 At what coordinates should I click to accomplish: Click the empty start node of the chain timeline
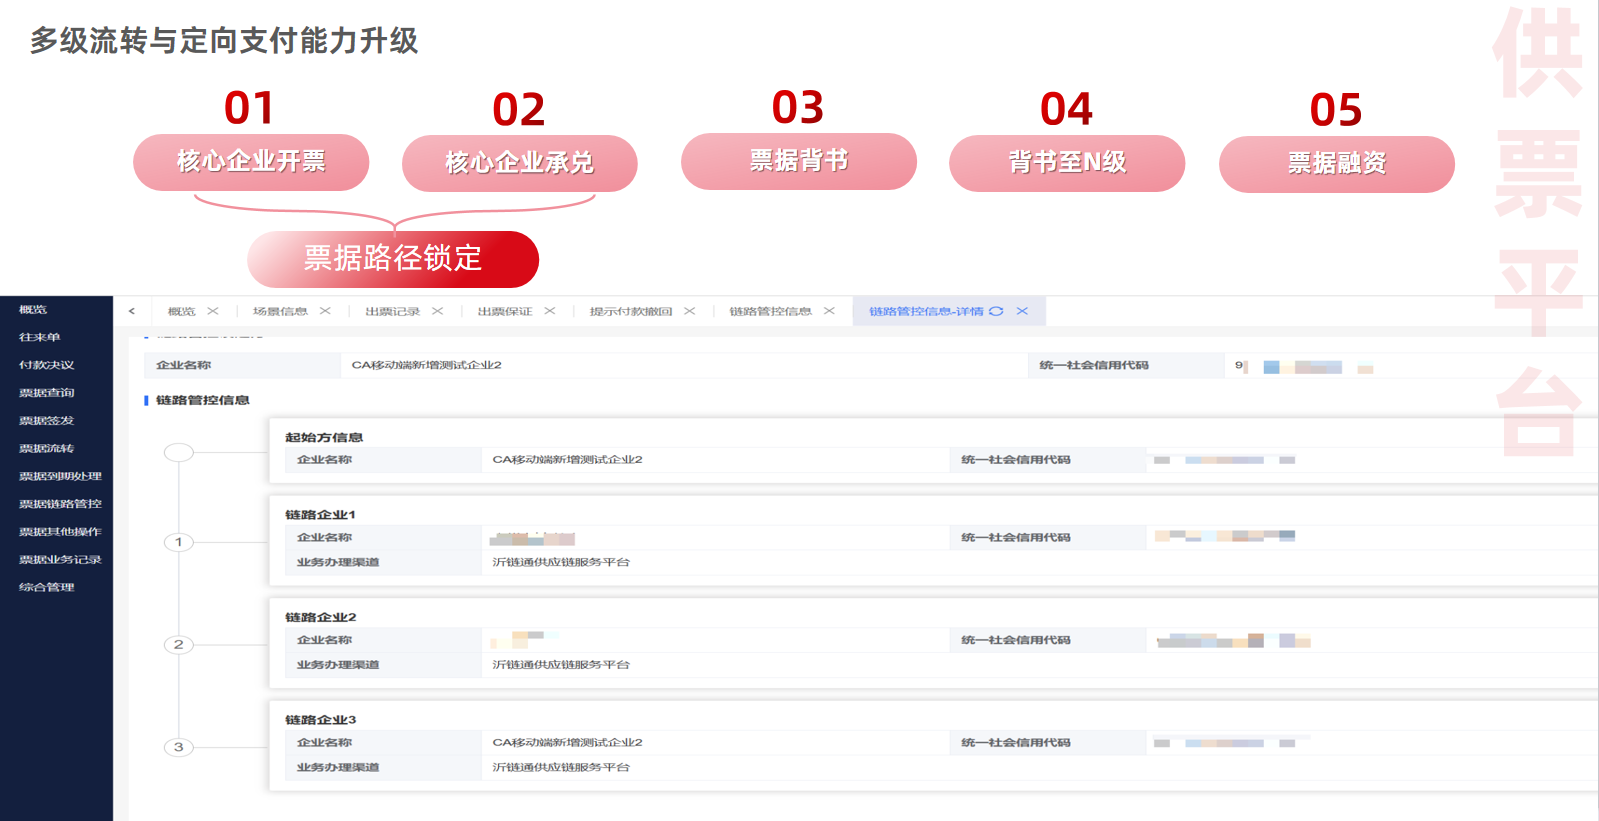[179, 452]
